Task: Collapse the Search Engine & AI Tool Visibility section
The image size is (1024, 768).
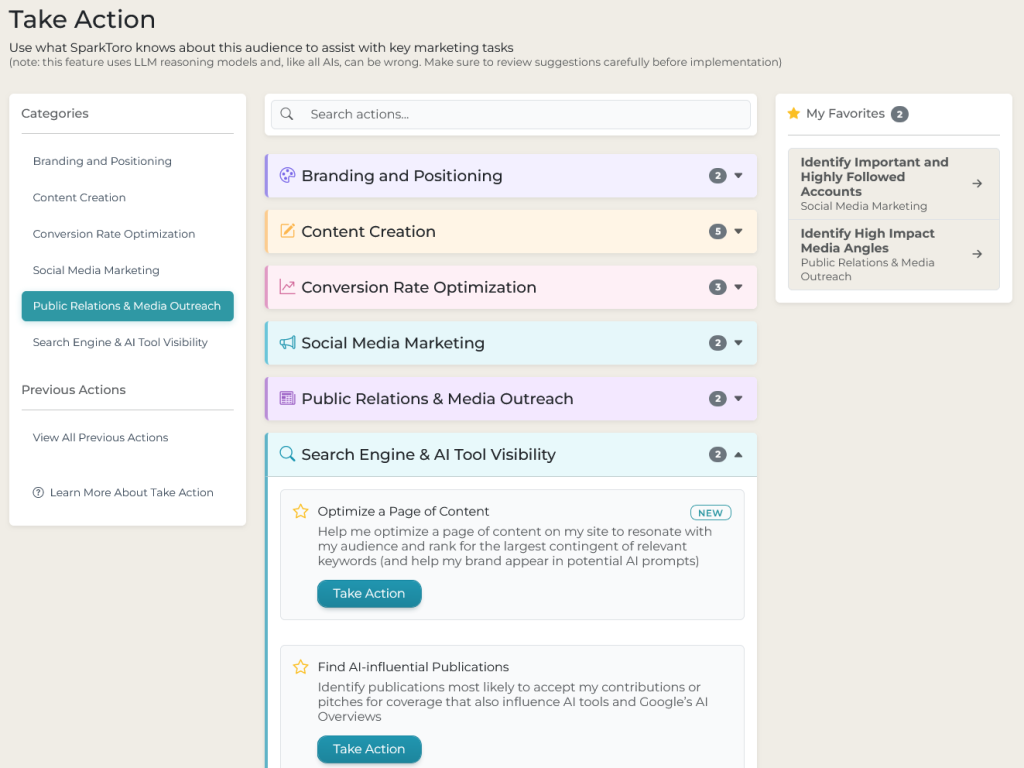Action: click(x=738, y=454)
